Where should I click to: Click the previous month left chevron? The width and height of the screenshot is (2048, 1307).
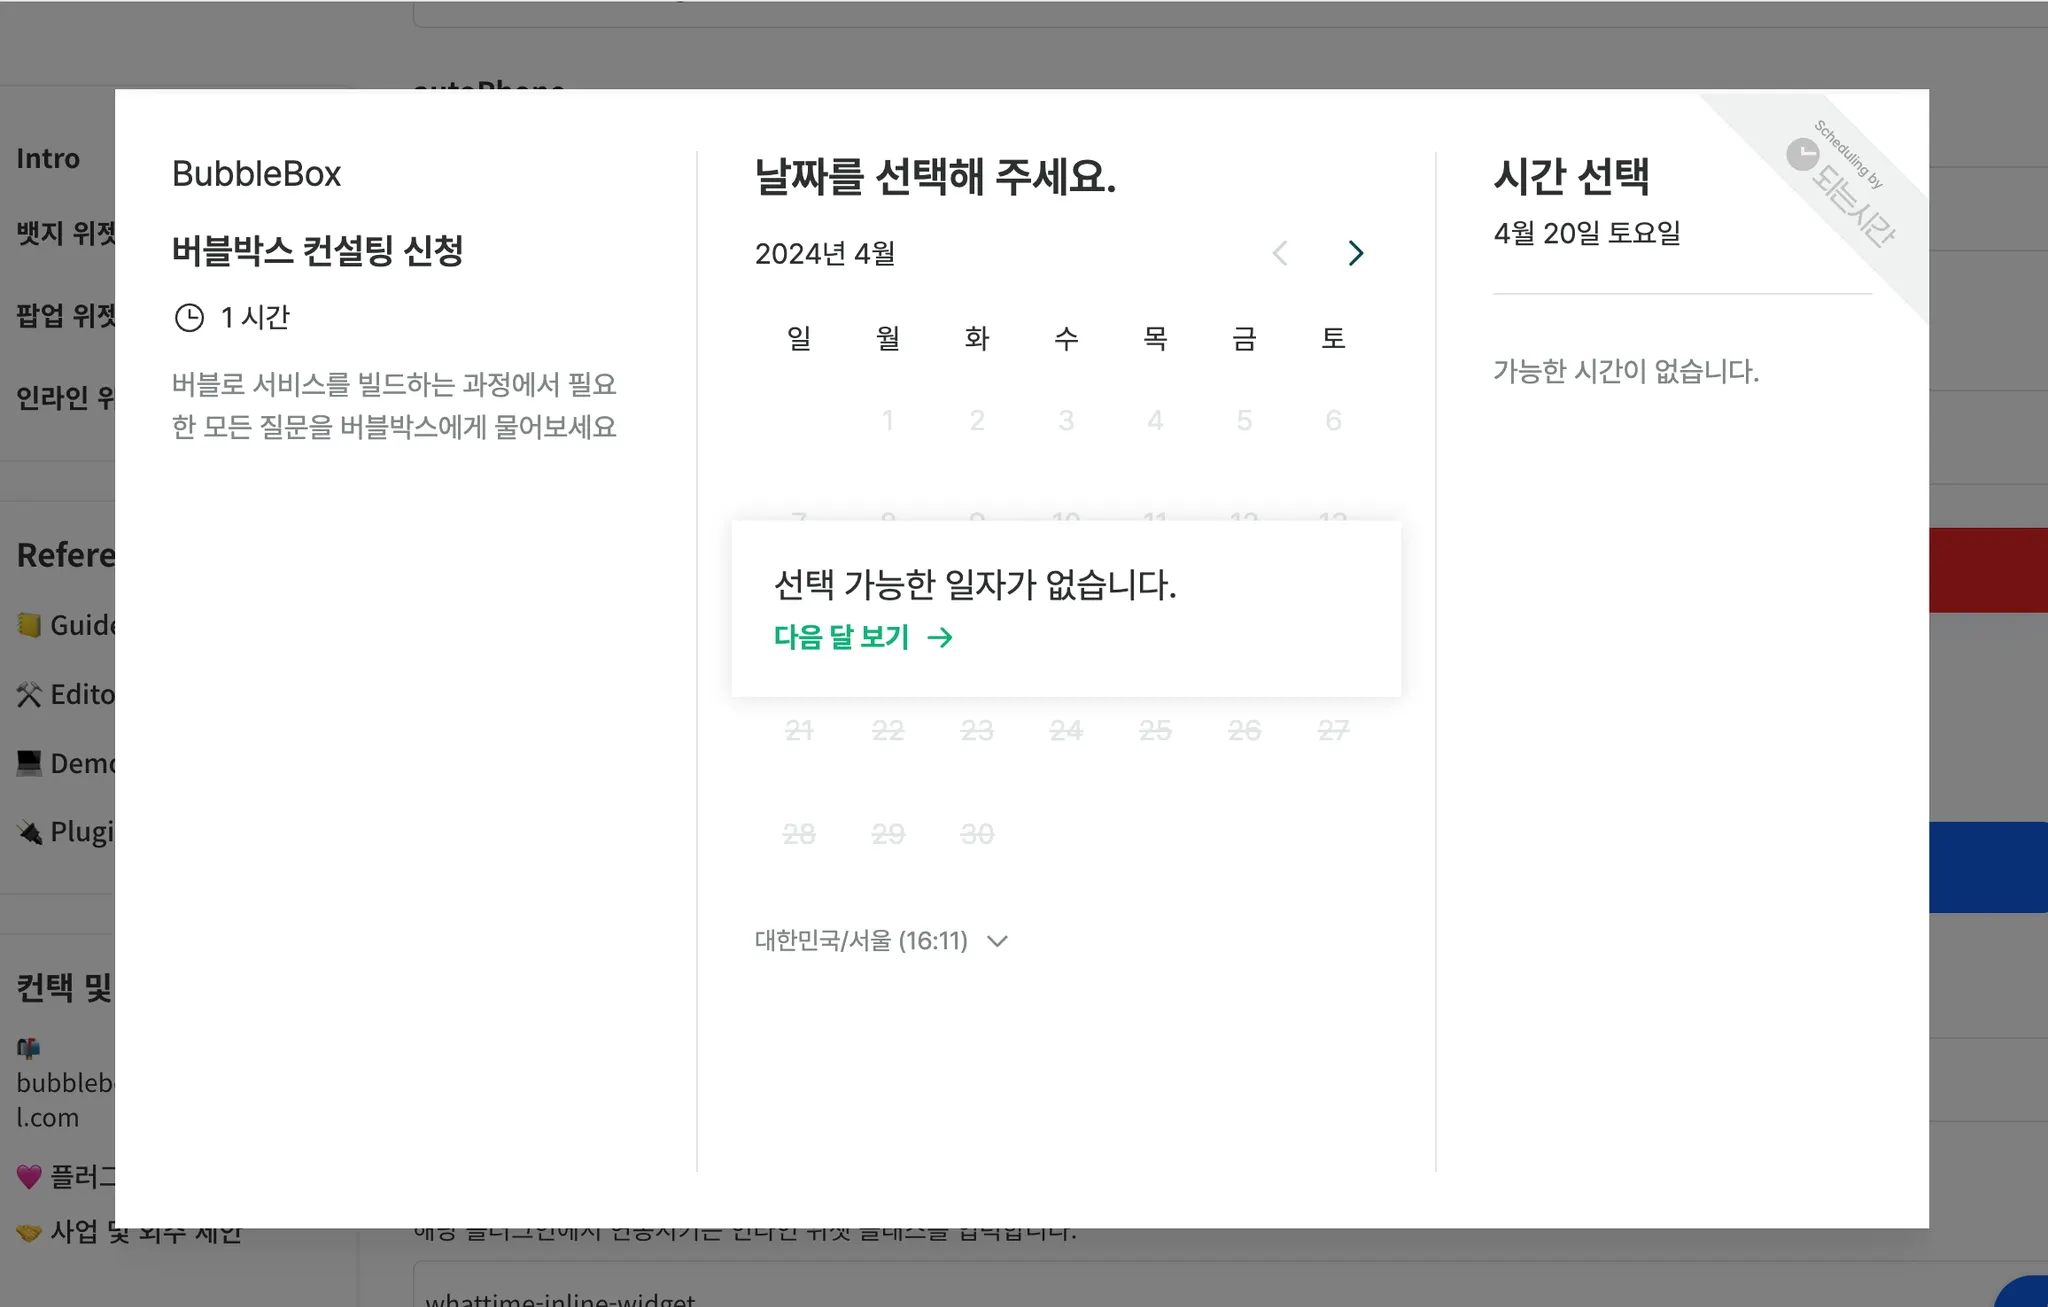(x=1280, y=253)
